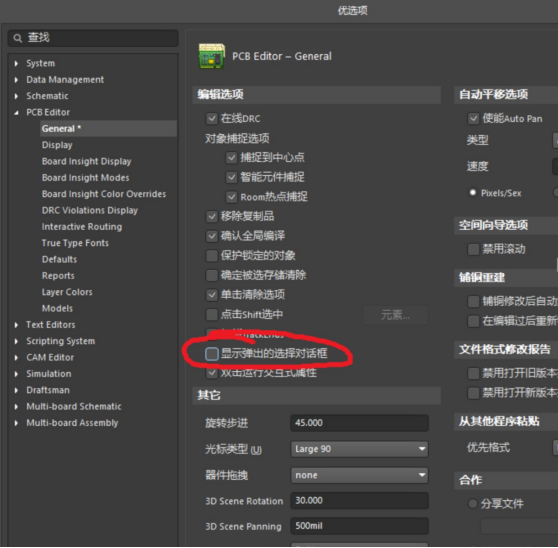Enable 显示弹出的选择对话框 checkbox

coord(212,354)
